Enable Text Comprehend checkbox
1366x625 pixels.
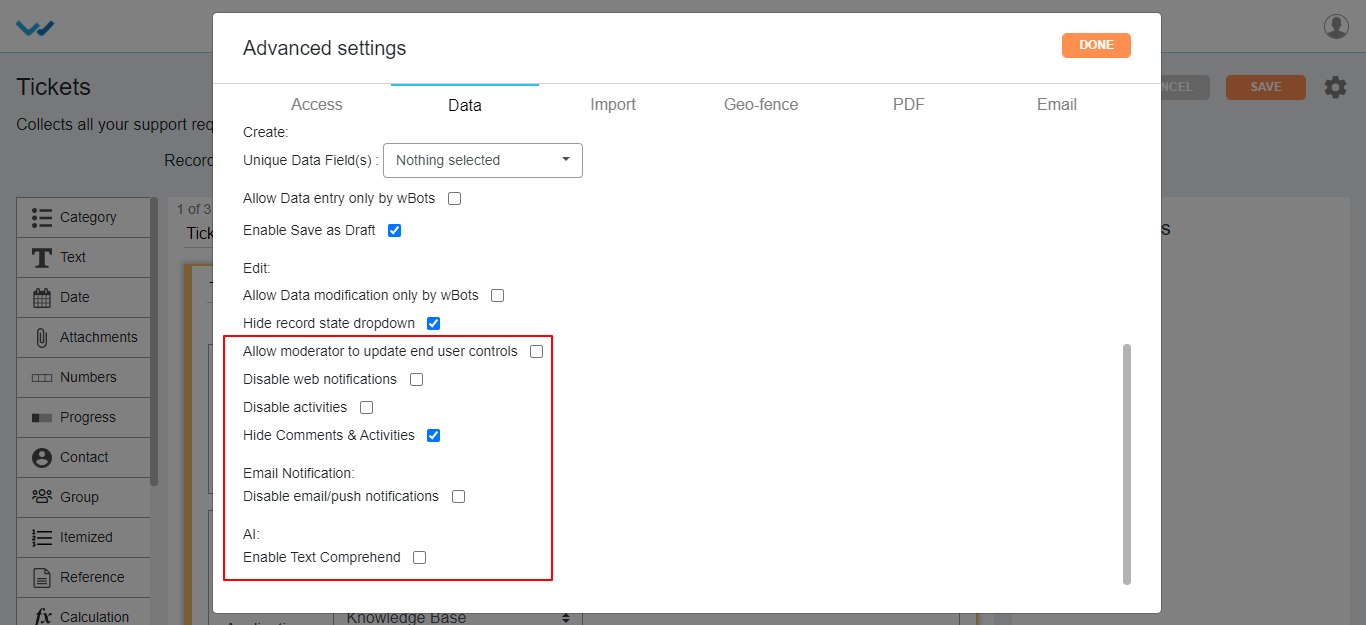click(x=419, y=557)
